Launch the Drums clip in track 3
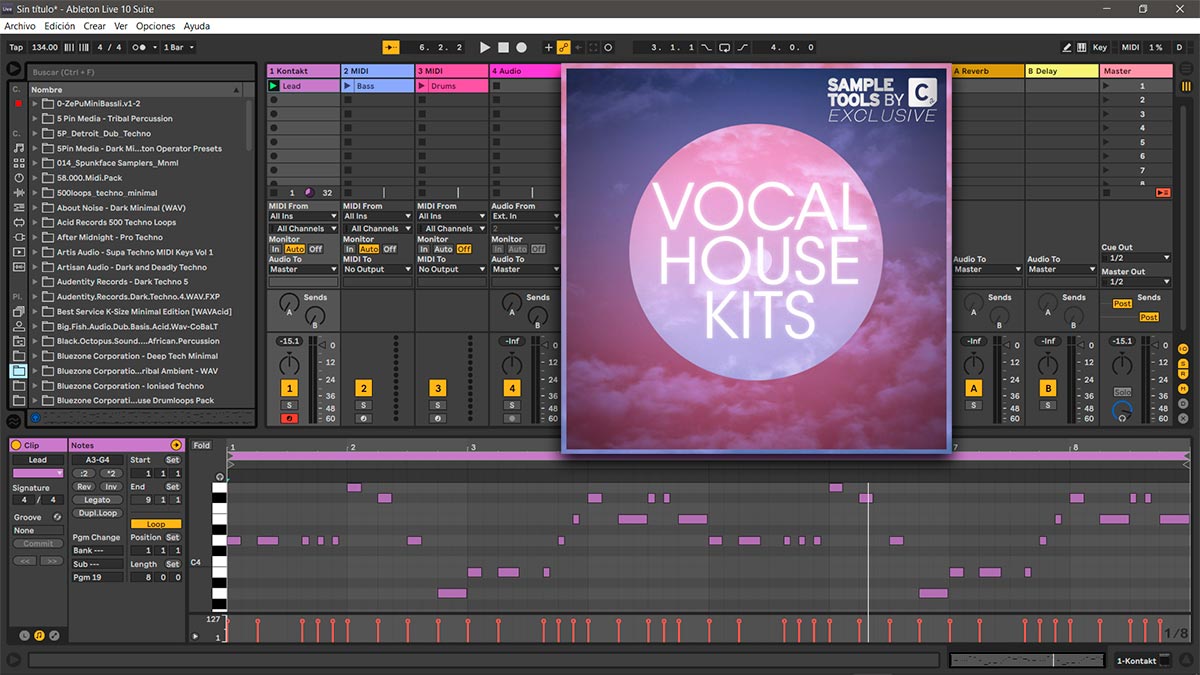 pos(422,86)
